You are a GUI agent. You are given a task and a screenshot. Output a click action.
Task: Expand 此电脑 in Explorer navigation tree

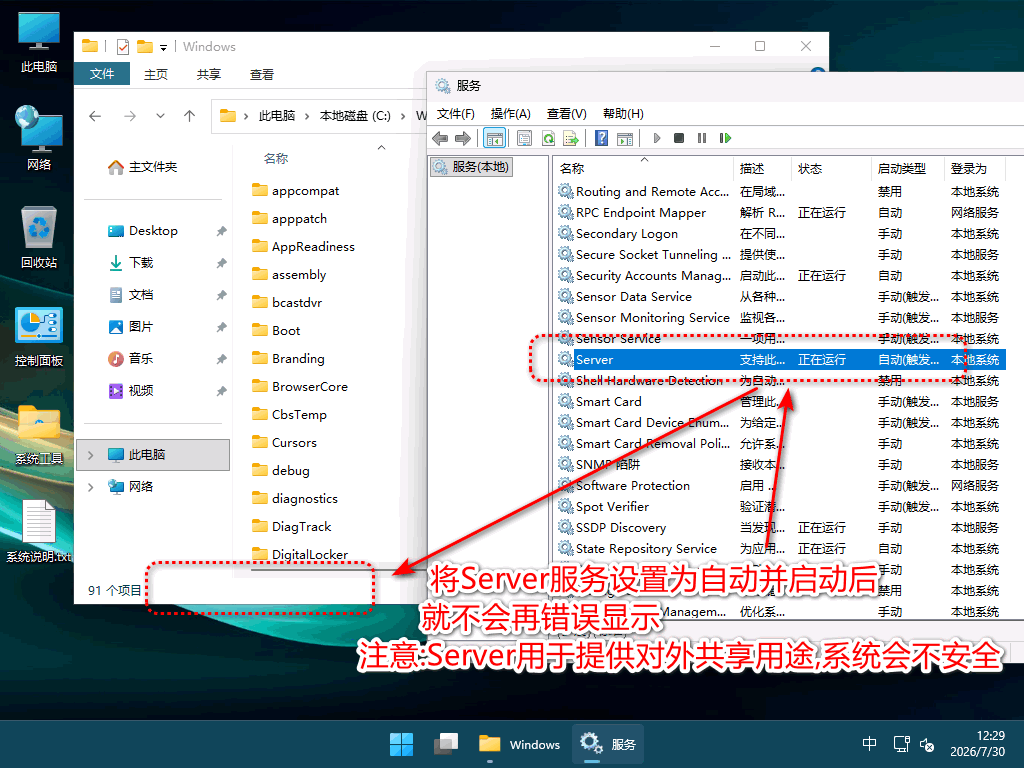pyautogui.click(x=91, y=455)
